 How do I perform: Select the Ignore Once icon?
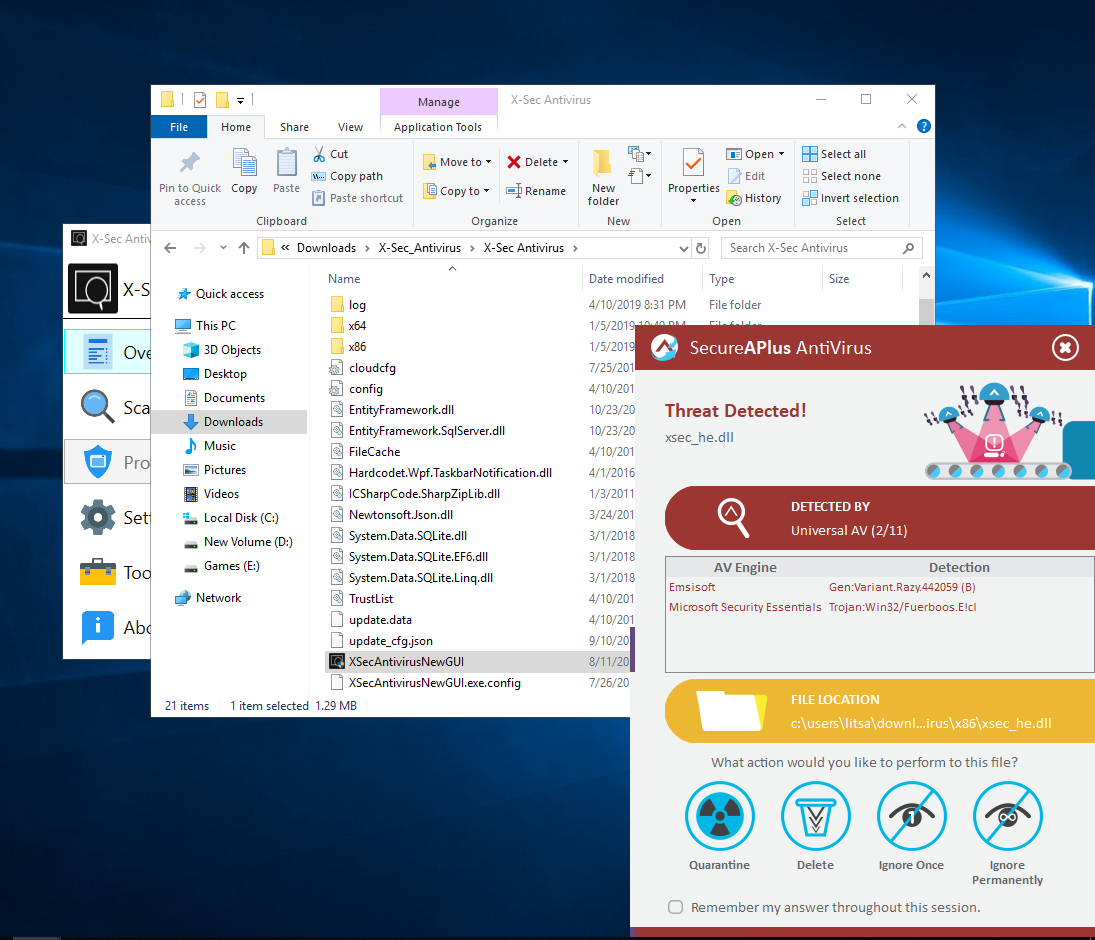[911, 816]
